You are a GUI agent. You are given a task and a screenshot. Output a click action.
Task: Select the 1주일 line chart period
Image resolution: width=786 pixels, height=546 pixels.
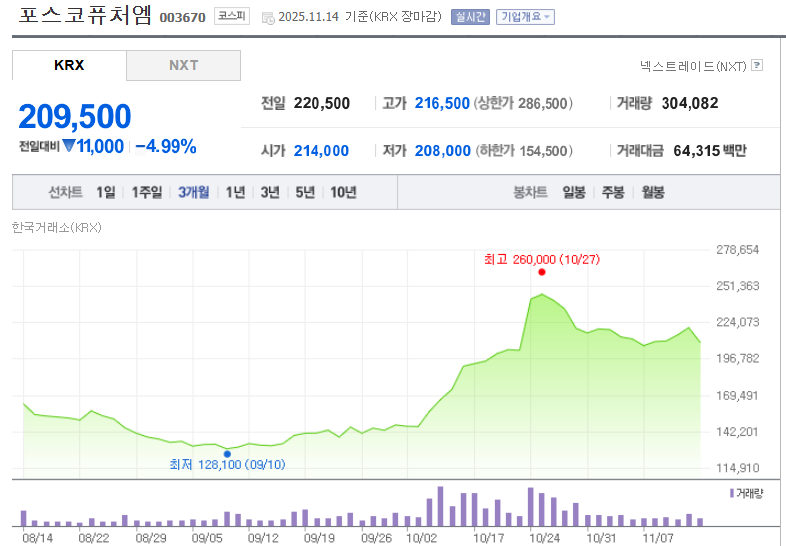pos(147,192)
